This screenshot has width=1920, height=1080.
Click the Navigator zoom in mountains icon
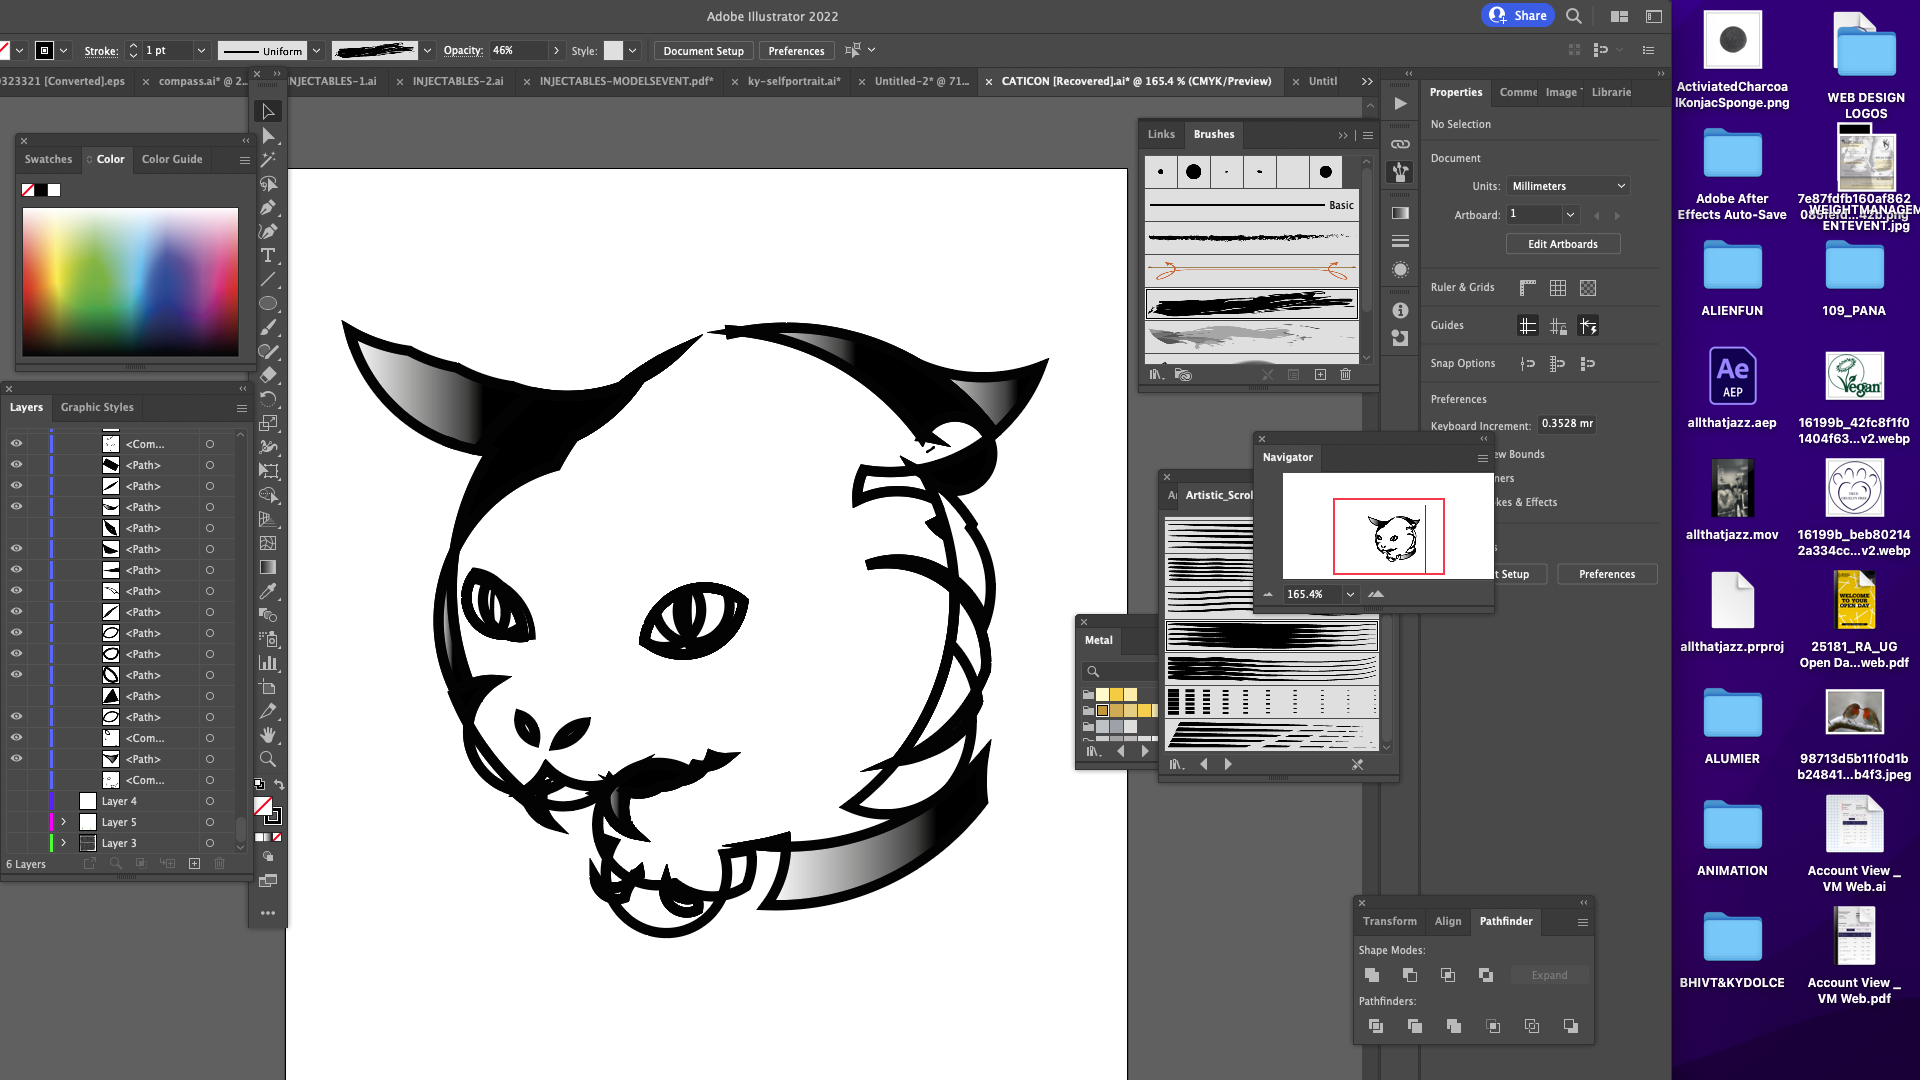(x=1376, y=594)
